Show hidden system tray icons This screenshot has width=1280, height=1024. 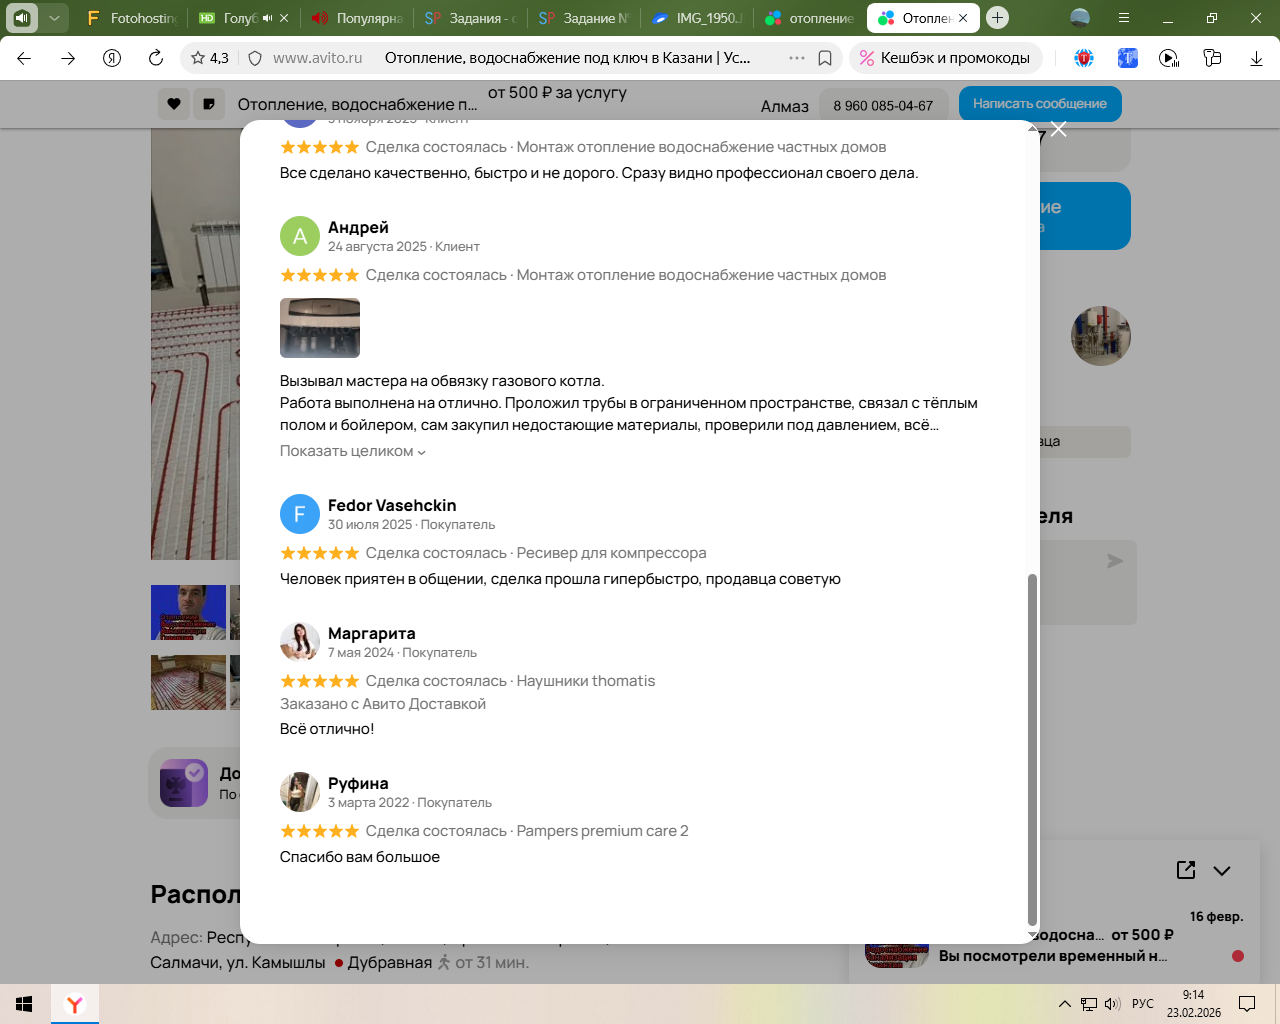1065,1004
